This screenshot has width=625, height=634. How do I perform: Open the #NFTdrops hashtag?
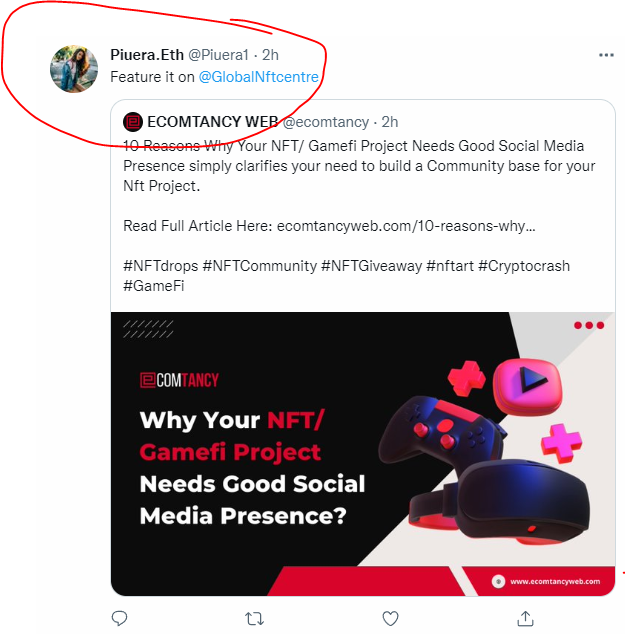[161, 266]
